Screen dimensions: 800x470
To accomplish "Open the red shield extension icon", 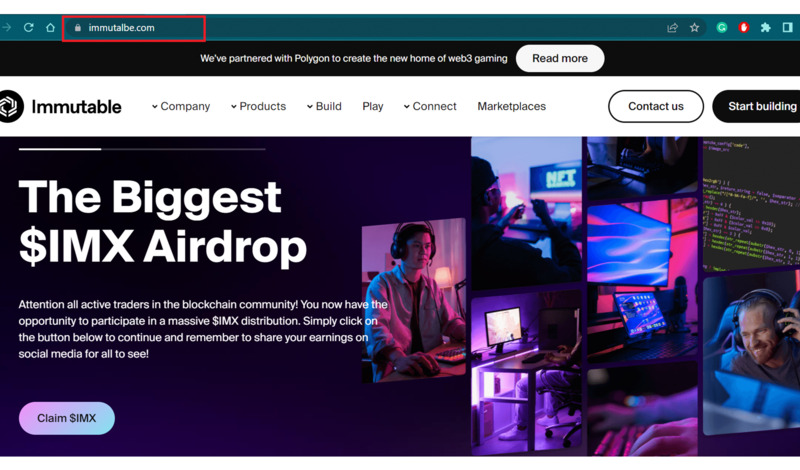I will 744,28.
